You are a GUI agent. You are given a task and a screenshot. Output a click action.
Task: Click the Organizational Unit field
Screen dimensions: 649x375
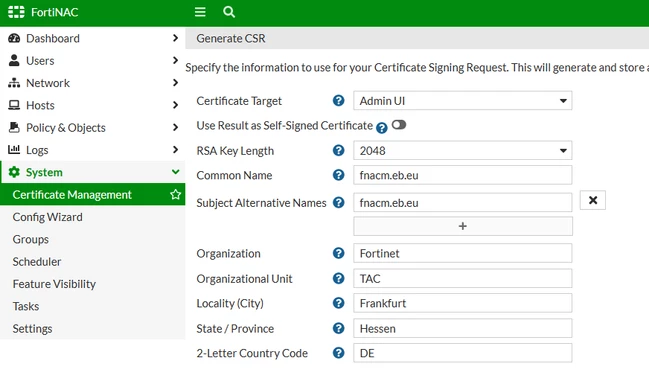[463, 279]
